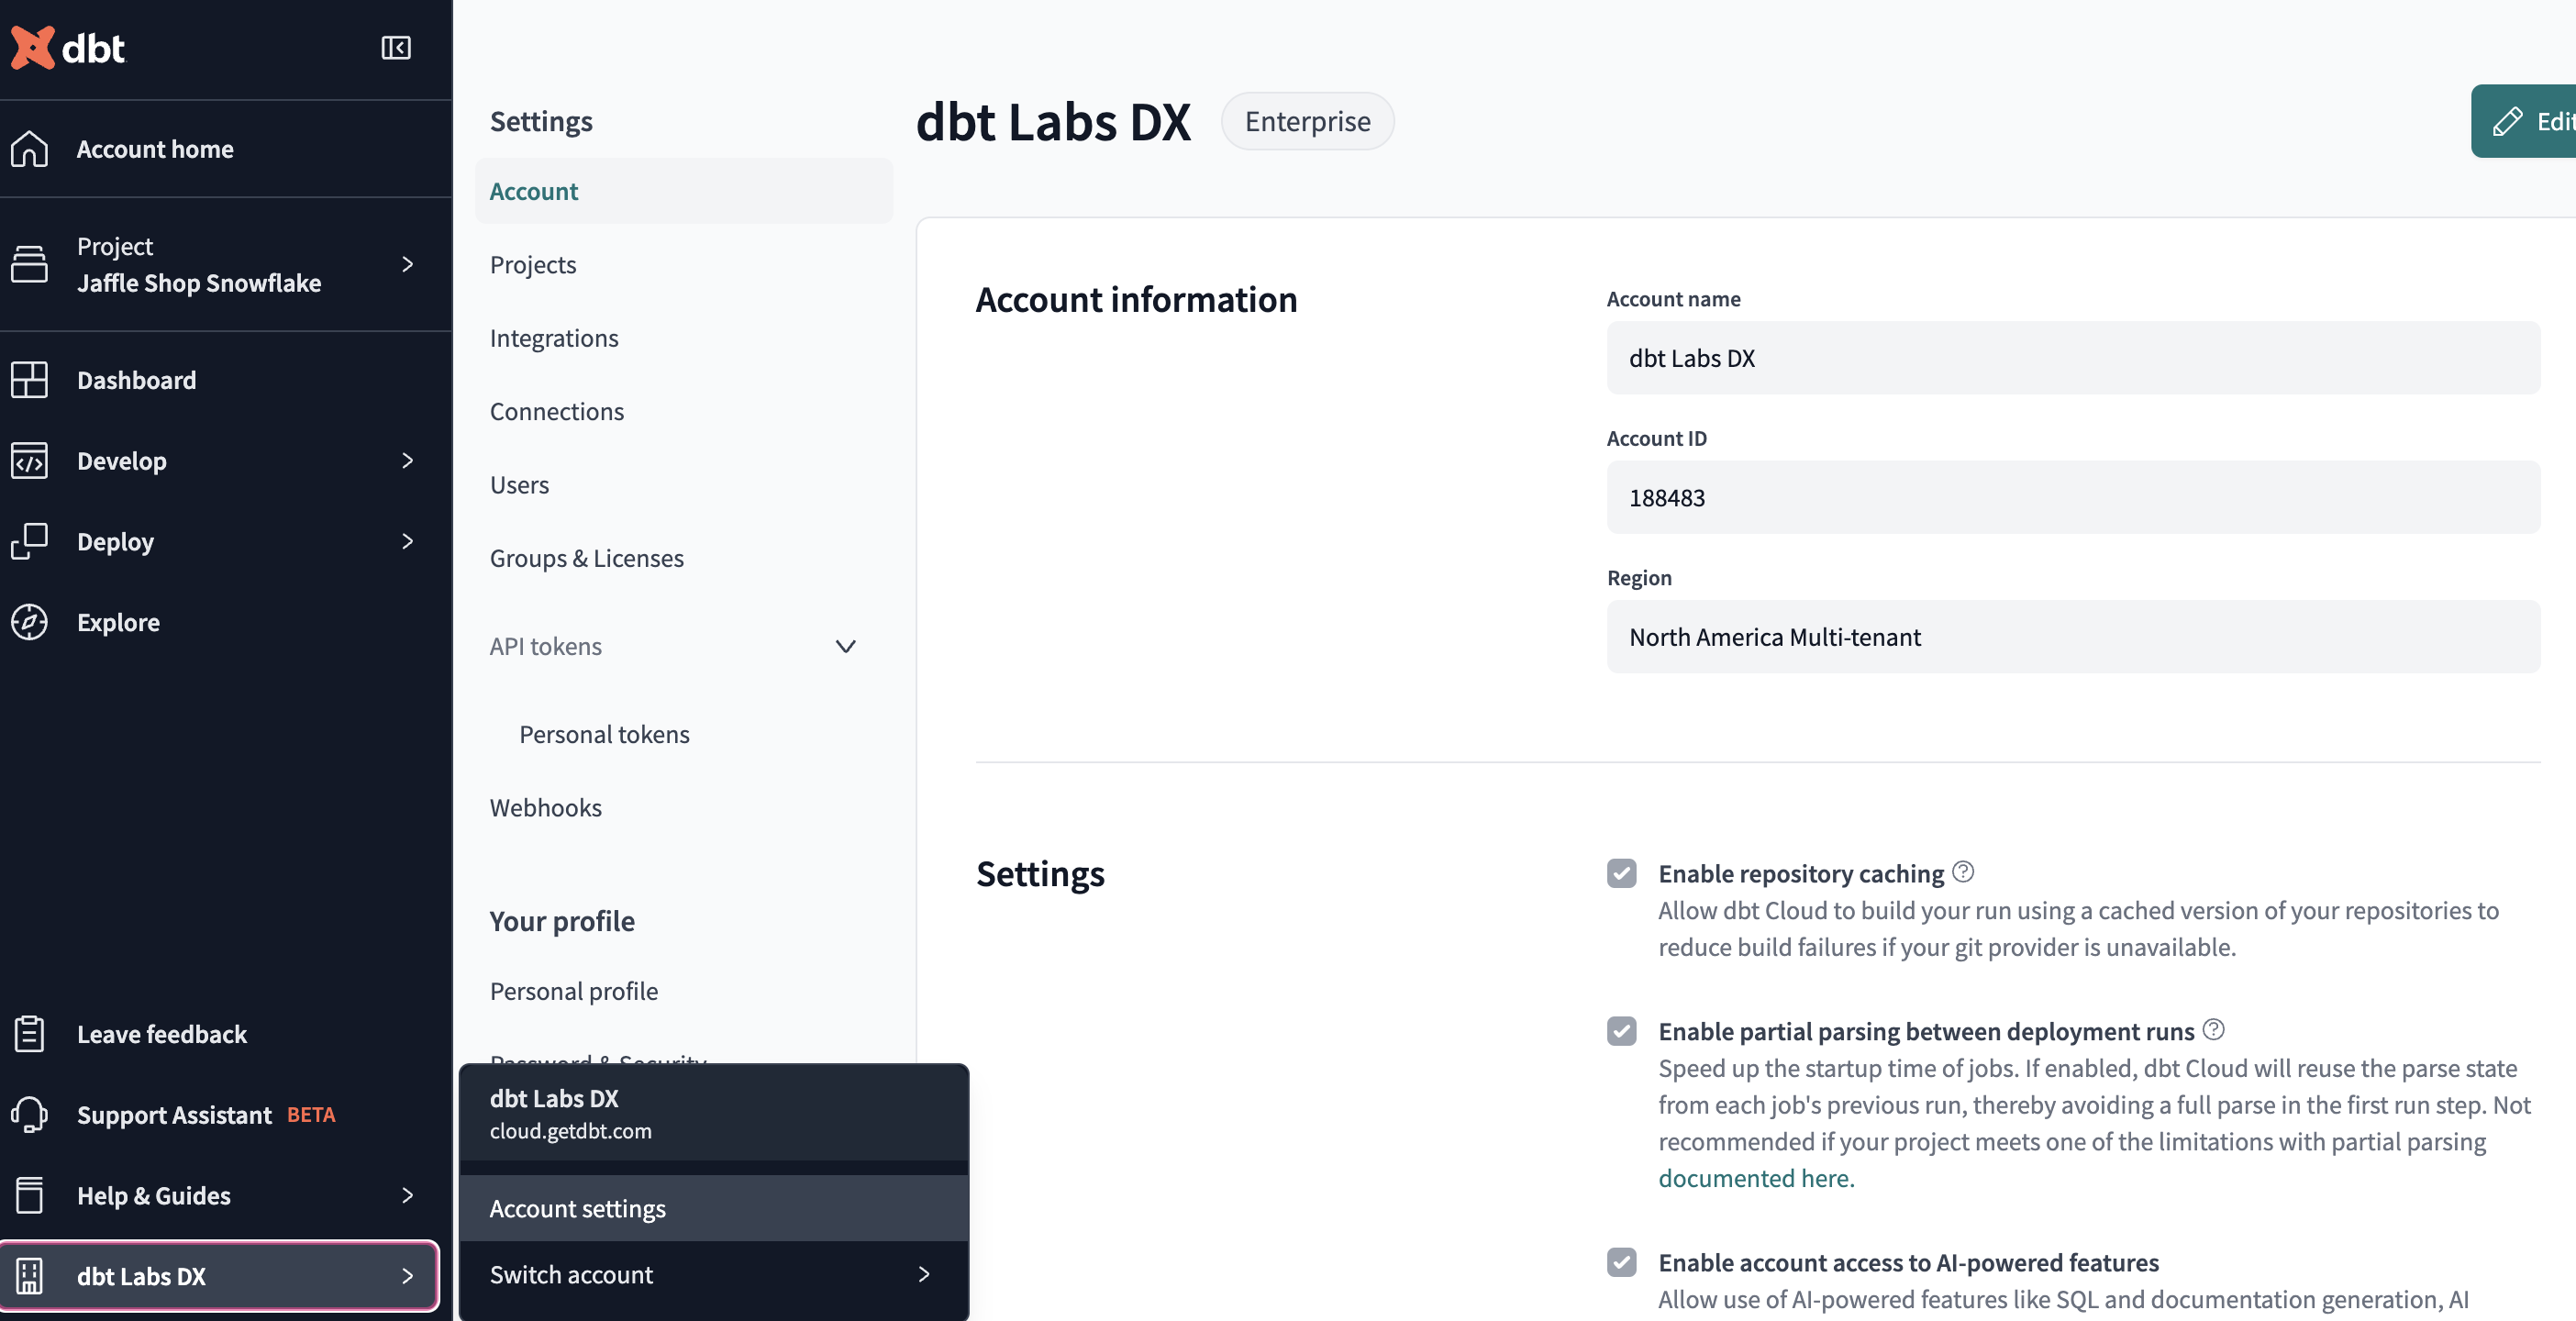This screenshot has height=1321, width=2576.
Task: Click the Deploy icon in sidebar
Action: pos(32,539)
